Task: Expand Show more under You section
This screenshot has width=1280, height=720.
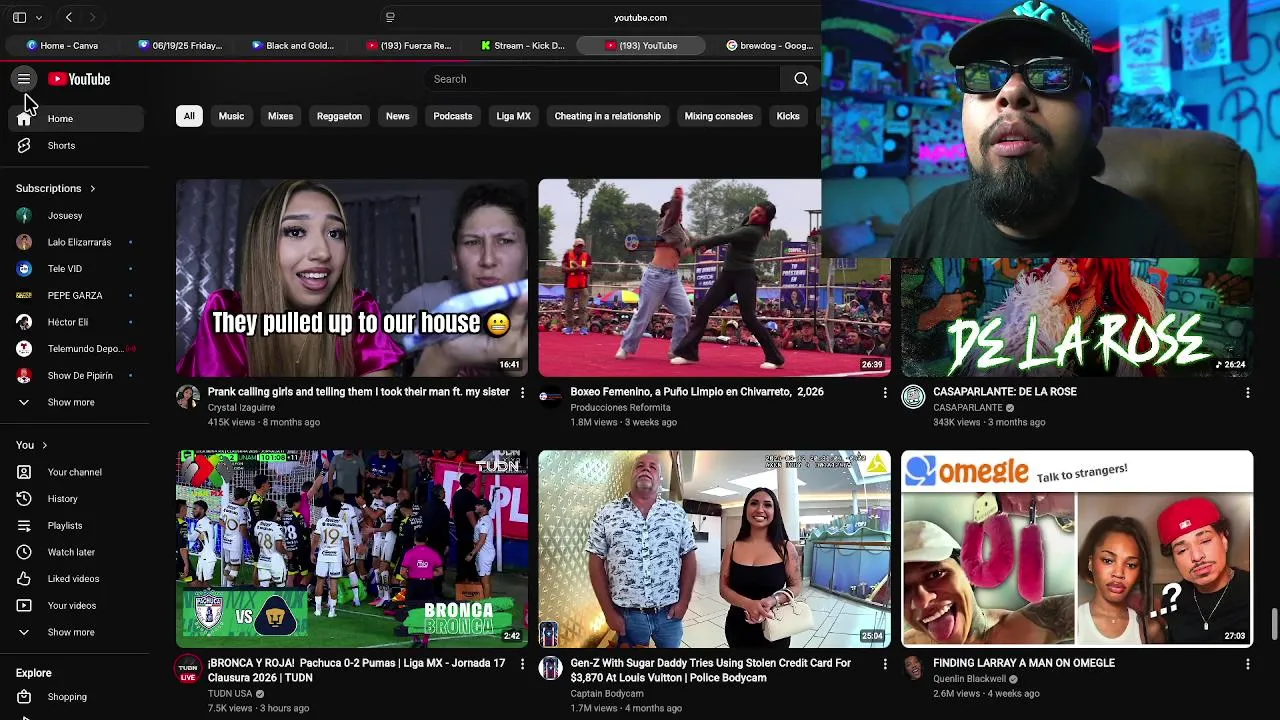Action: 77,633
